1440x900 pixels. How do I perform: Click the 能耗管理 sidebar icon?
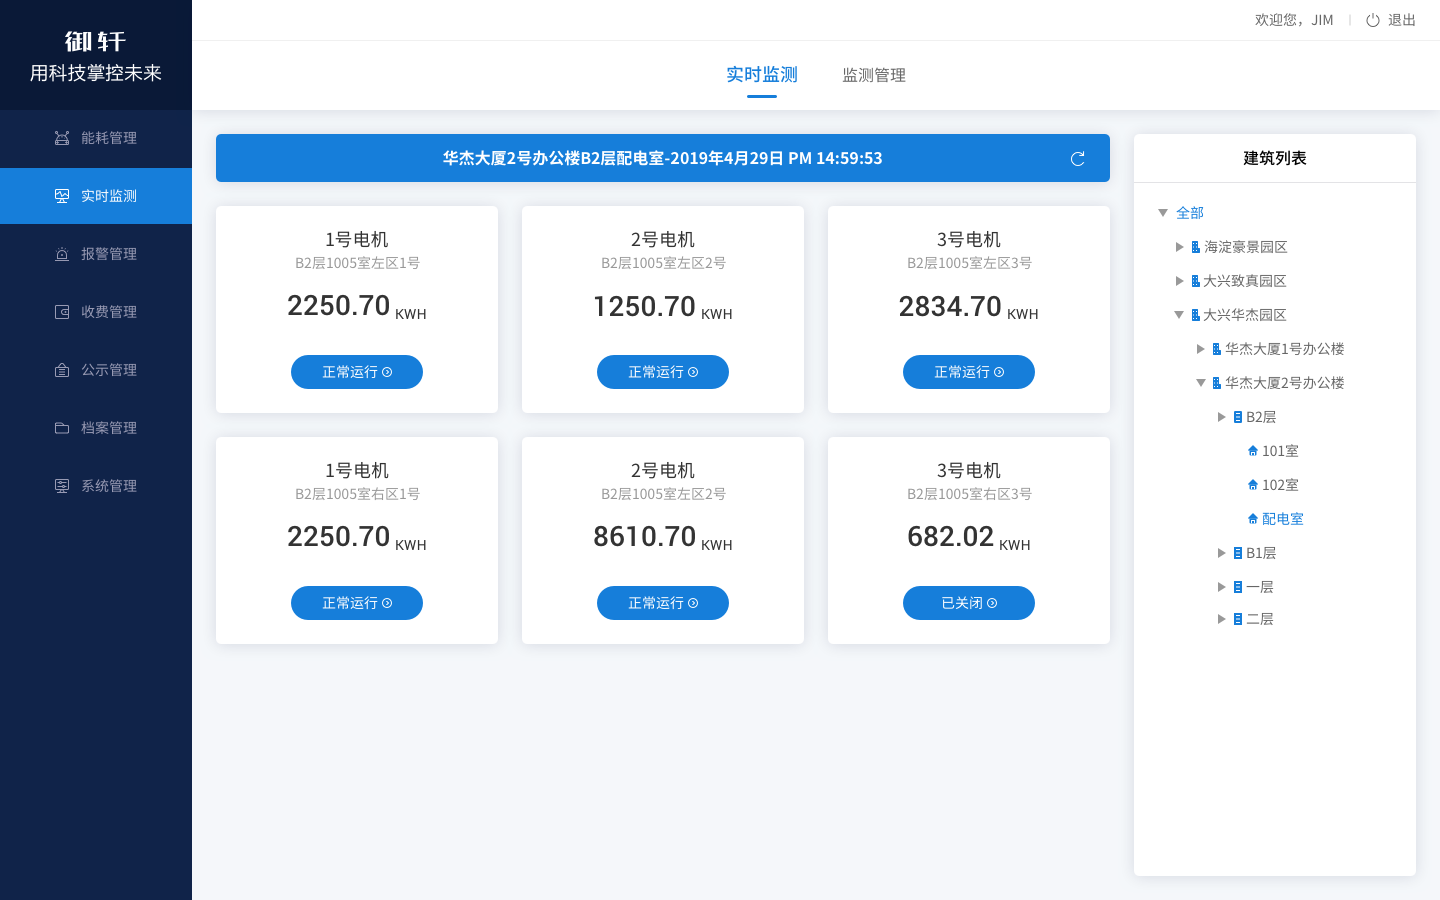[62, 138]
